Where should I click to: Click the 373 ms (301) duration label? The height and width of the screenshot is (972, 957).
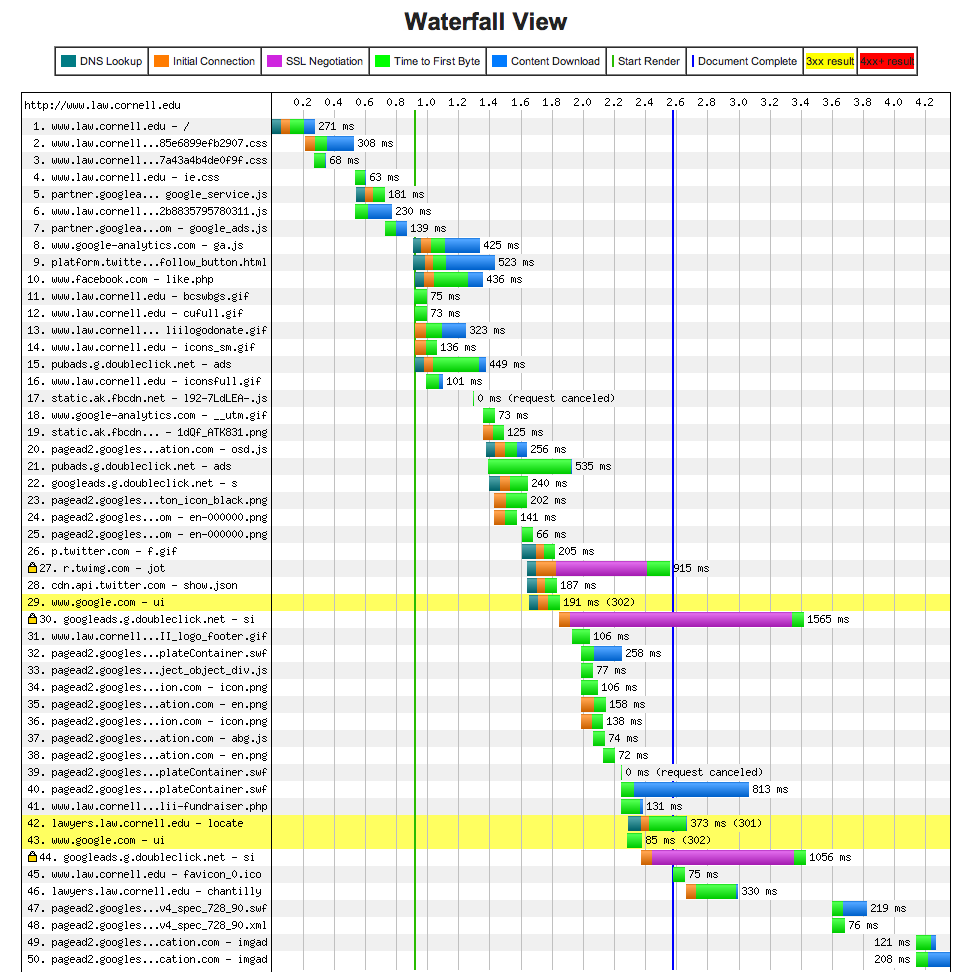pos(726,823)
